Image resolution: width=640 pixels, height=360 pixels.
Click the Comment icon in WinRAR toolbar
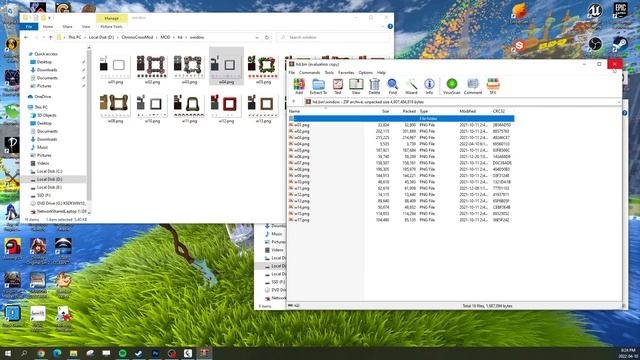pos(473,86)
